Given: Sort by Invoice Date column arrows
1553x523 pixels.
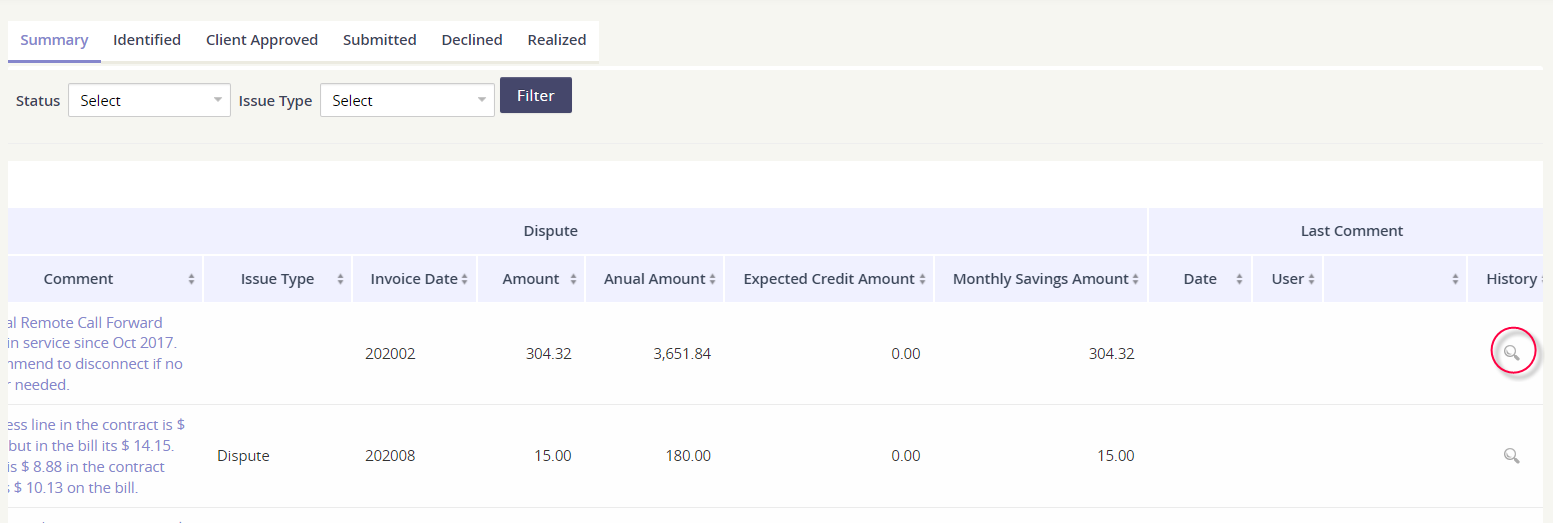Looking at the screenshot, I should coord(465,280).
